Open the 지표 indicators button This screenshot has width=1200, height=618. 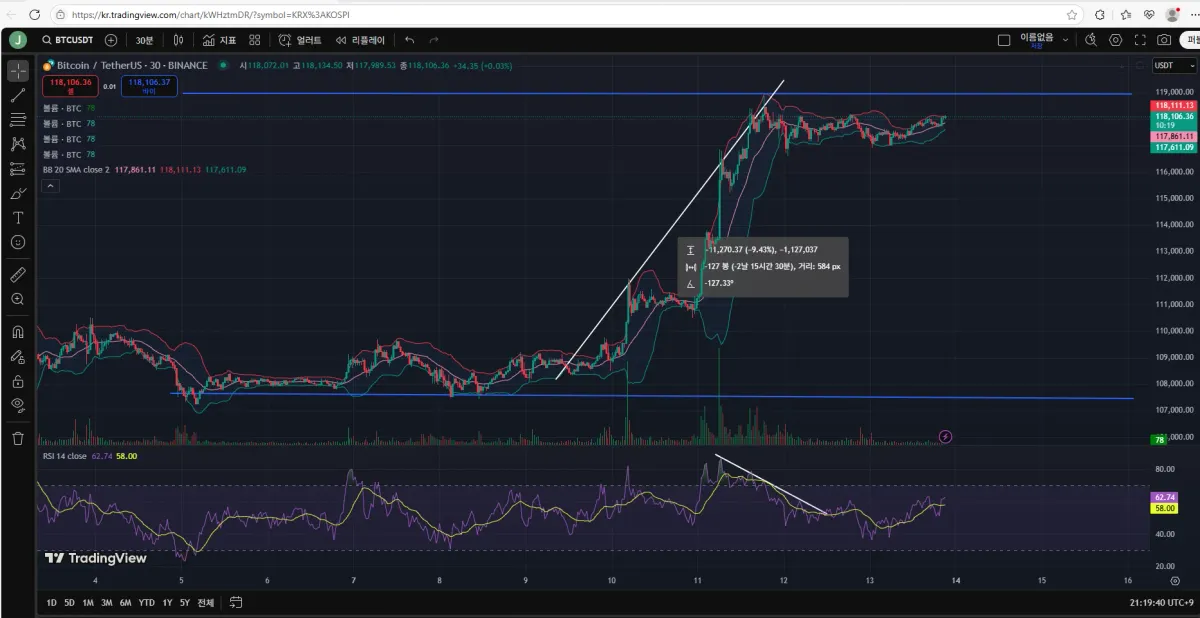[x=219, y=40]
